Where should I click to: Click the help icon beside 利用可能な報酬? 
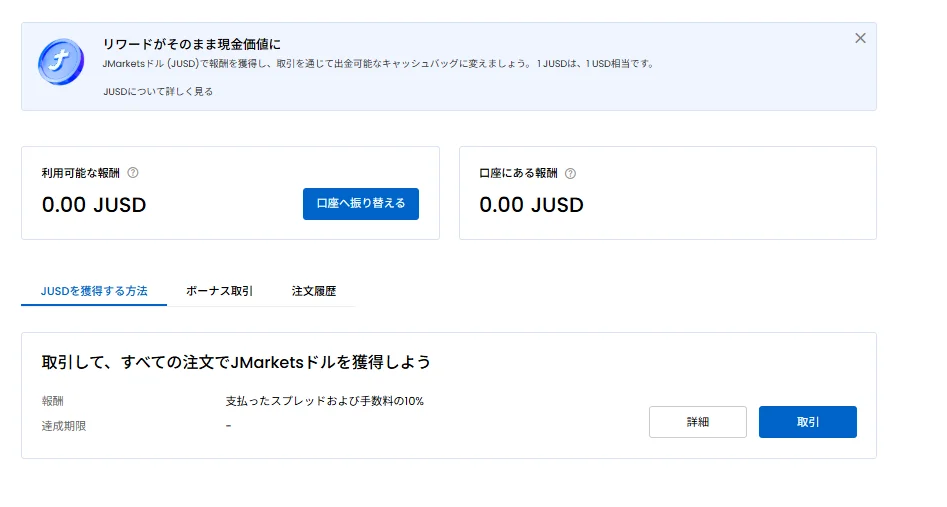click(x=133, y=173)
